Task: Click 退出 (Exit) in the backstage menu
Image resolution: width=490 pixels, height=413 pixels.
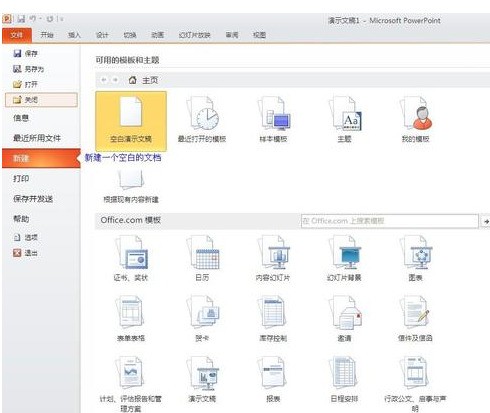Action: point(26,253)
